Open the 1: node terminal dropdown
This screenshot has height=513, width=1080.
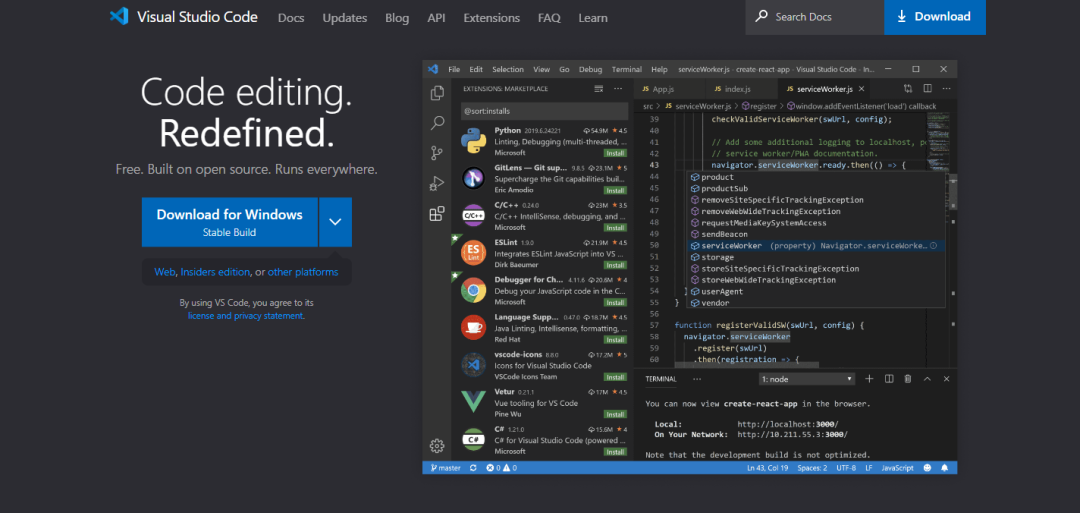coord(807,379)
